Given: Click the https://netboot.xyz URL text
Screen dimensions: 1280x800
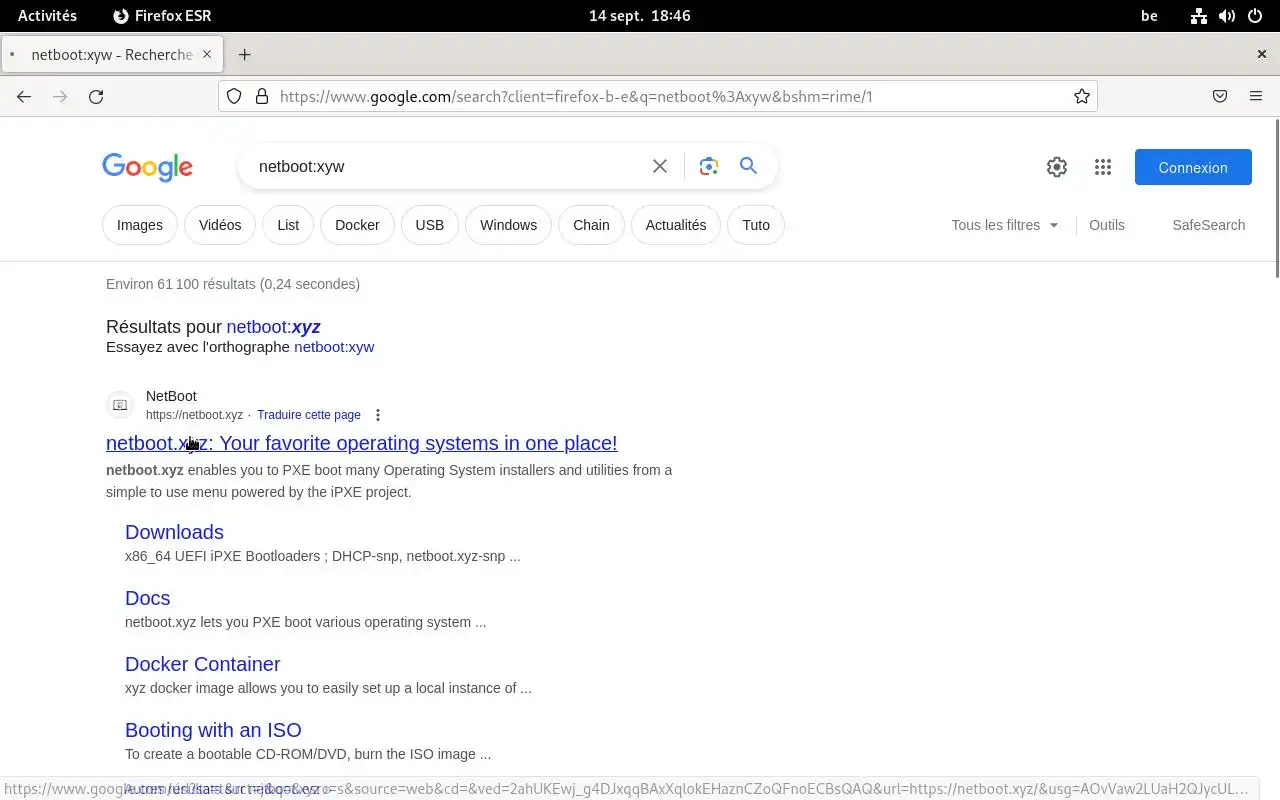Looking at the screenshot, I should pyautogui.click(x=194, y=415).
